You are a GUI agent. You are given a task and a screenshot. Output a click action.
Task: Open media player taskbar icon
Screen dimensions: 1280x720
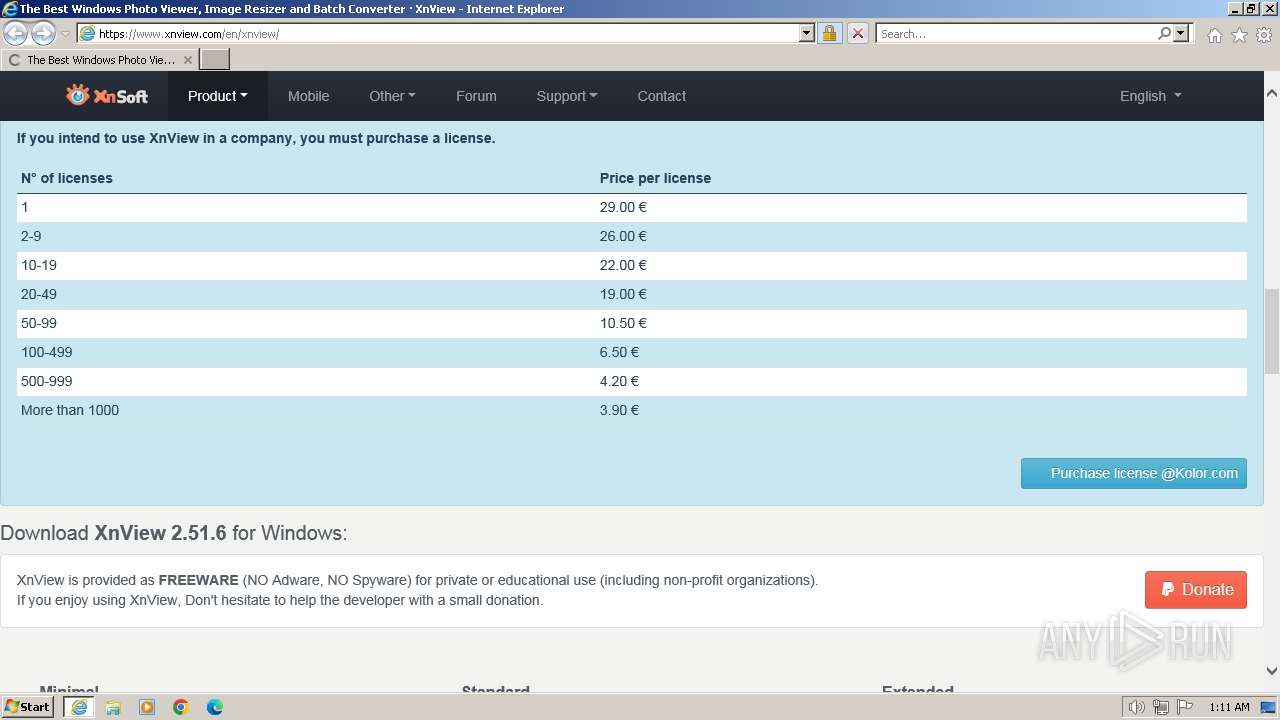point(147,707)
